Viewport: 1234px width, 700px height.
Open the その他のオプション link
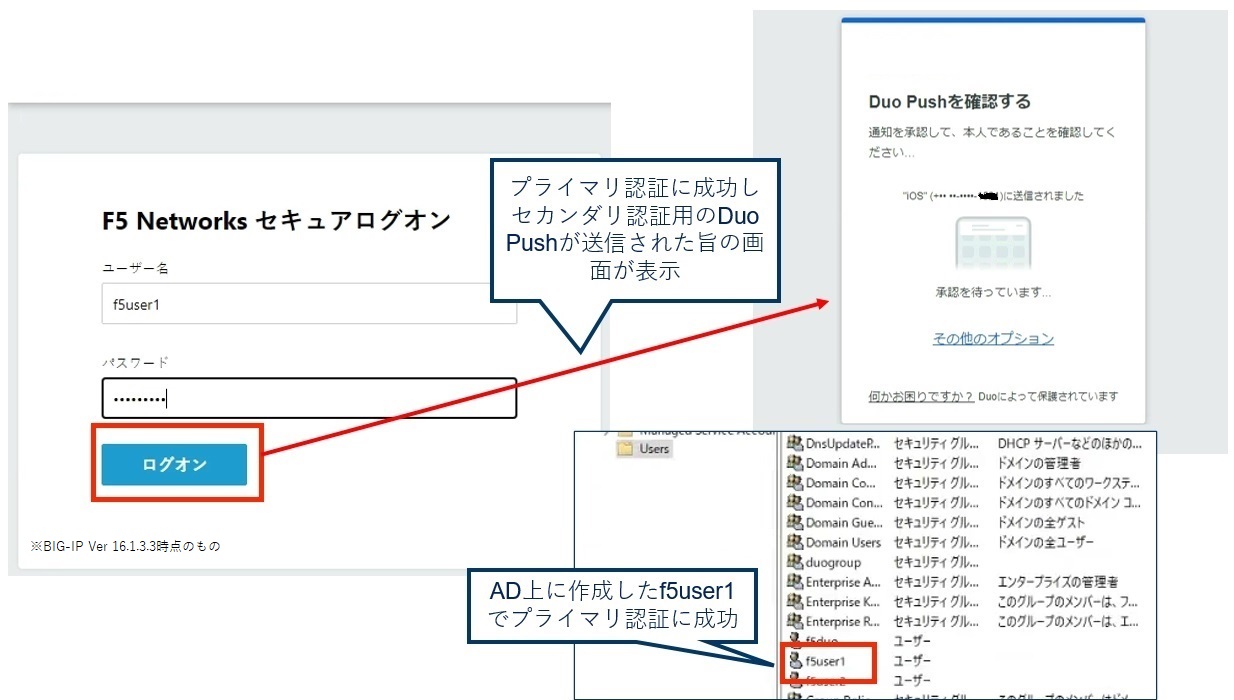coord(993,339)
